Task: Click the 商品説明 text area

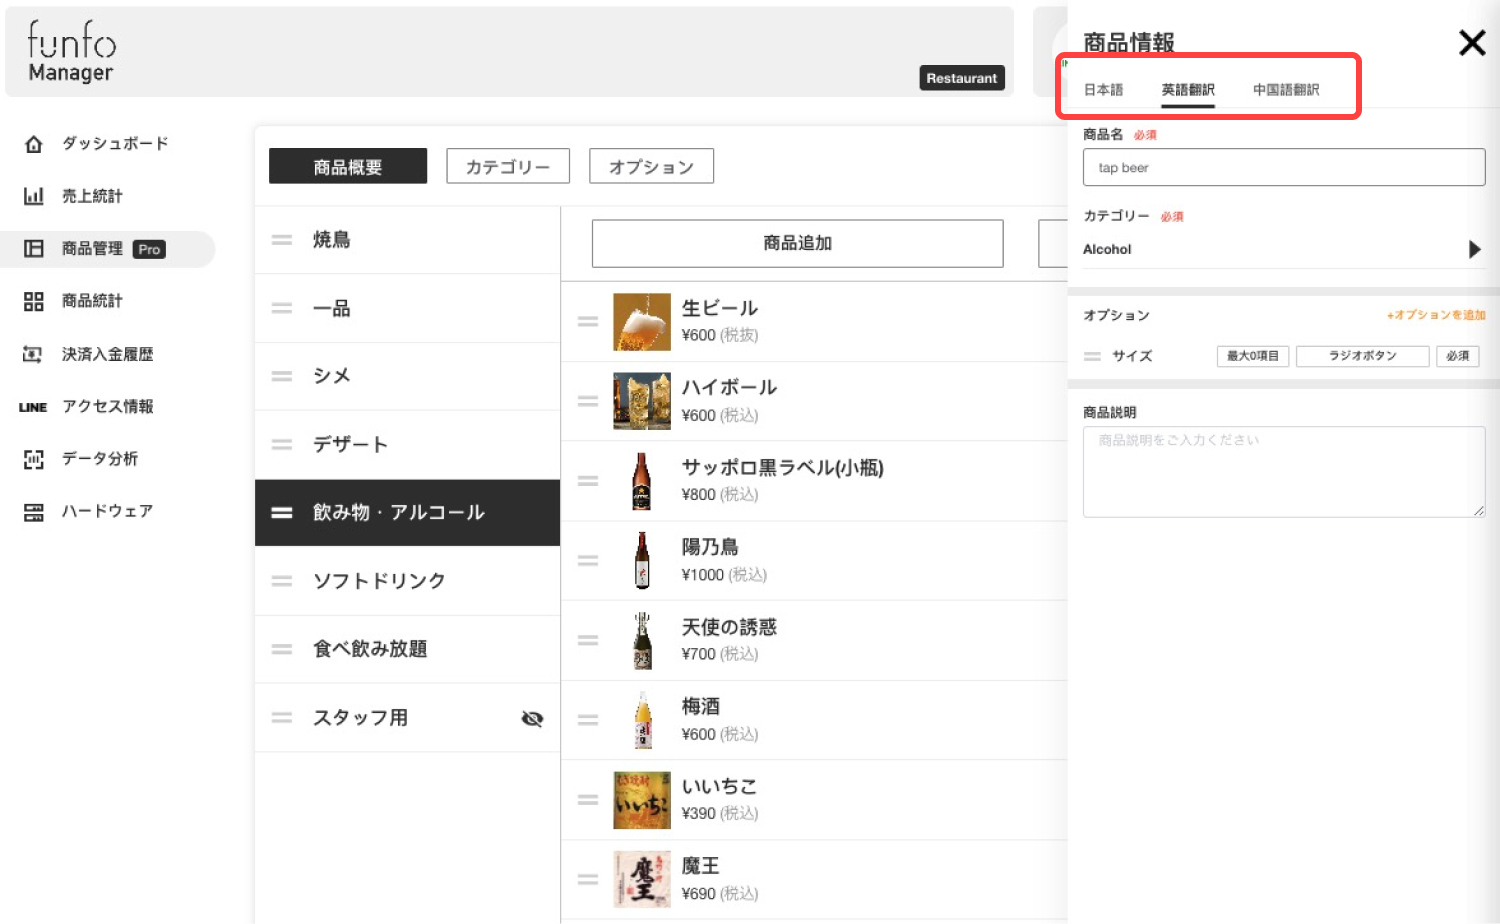Action: 1284,472
